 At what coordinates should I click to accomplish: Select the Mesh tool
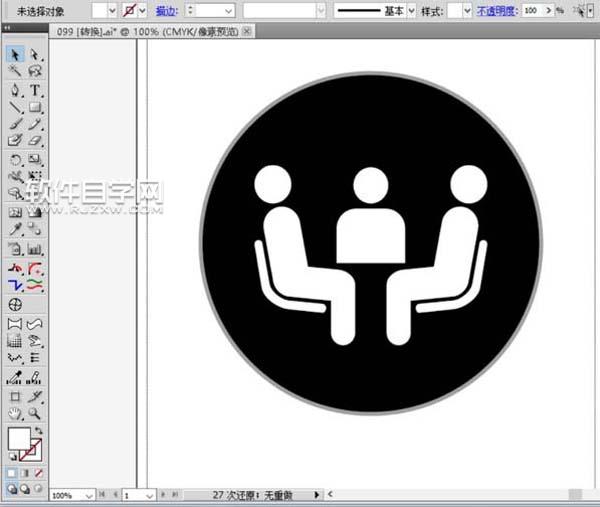[15, 212]
